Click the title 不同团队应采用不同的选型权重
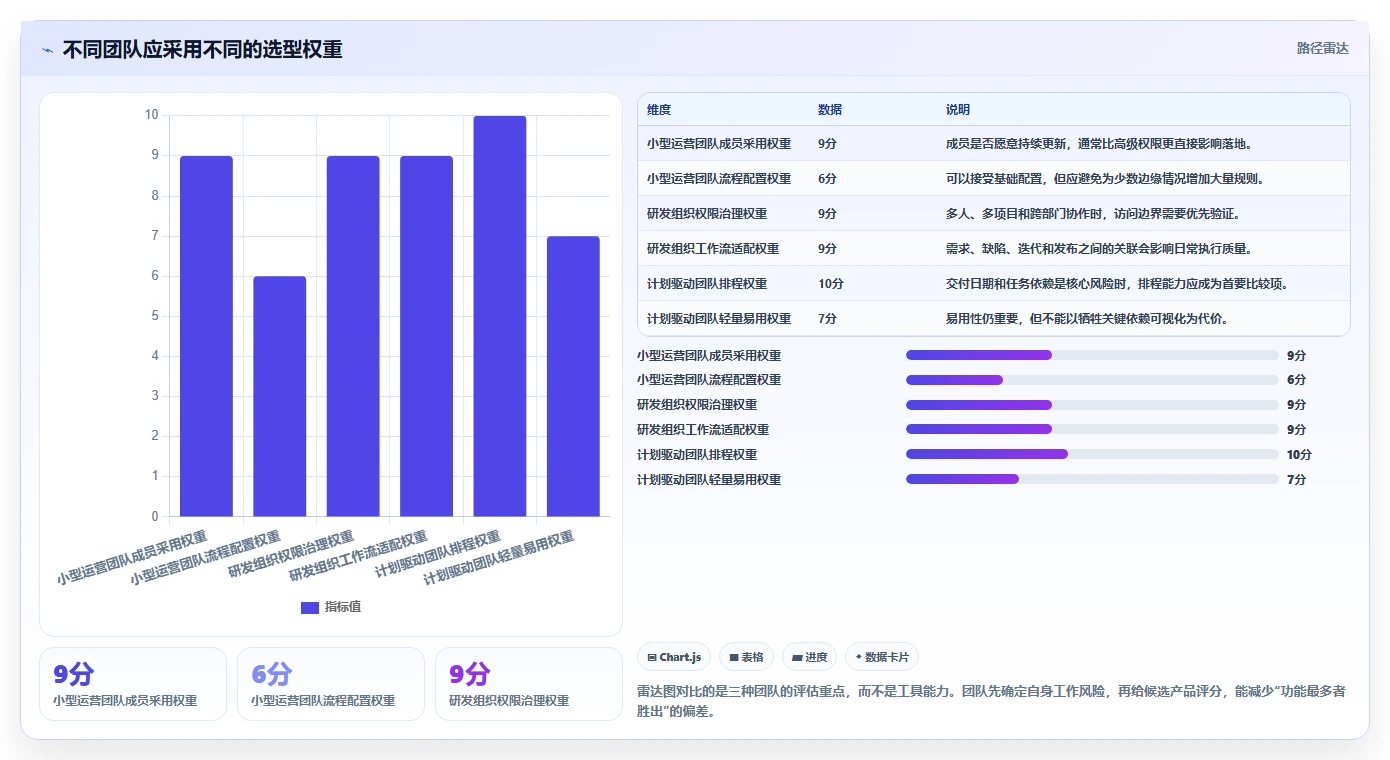Screen dimensions: 1390x760 (203, 50)
